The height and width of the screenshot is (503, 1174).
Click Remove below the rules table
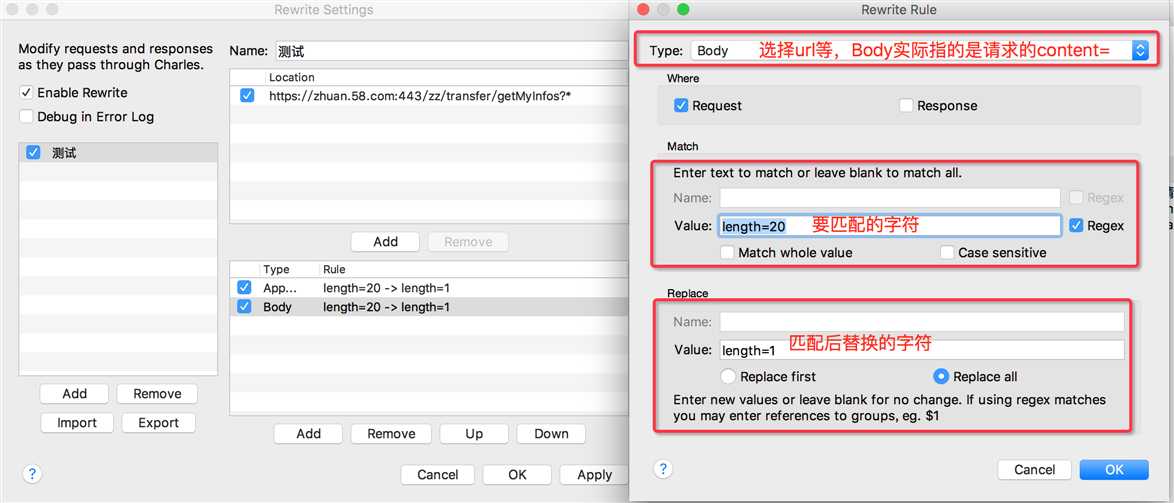tap(391, 433)
